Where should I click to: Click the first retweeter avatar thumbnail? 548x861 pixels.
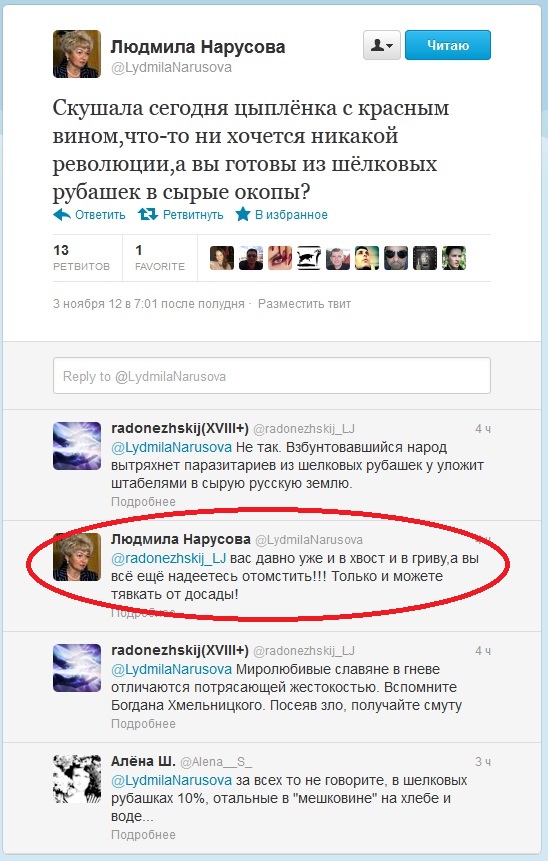coord(222,258)
